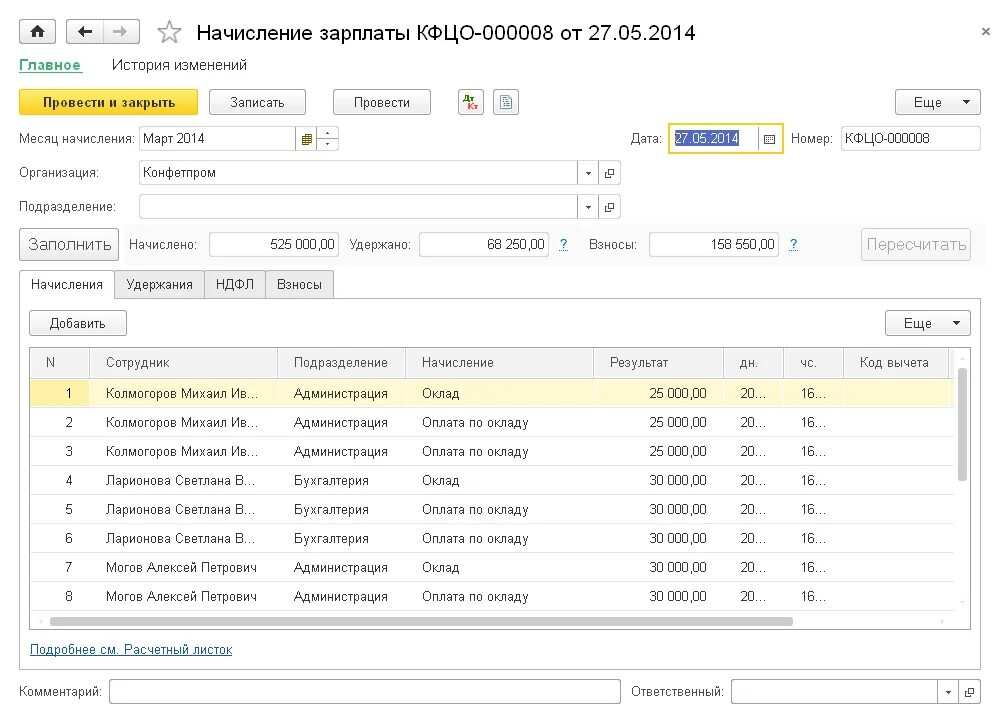Viewport: 1008px width, 718px height.
Task: Focus the Комментарий field
Action: (364, 692)
